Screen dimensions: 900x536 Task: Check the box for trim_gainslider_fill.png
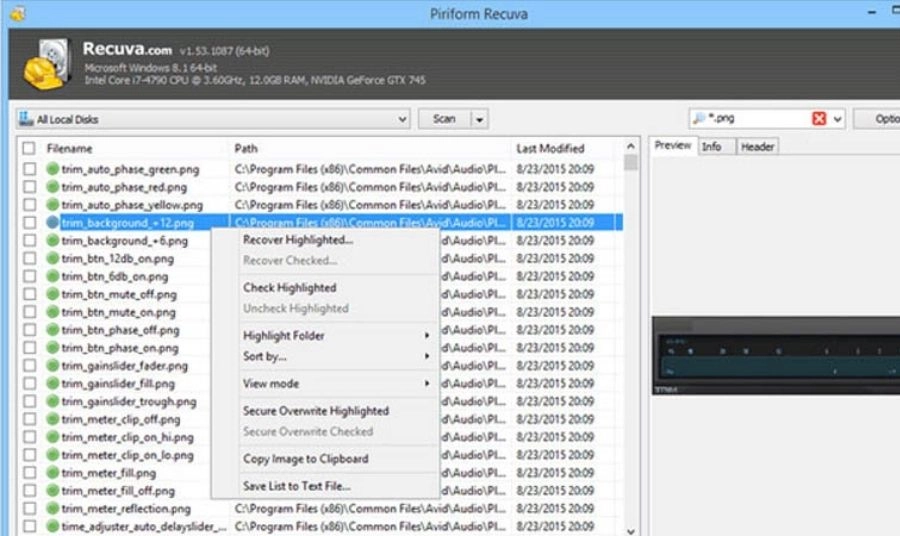click(30, 383)
